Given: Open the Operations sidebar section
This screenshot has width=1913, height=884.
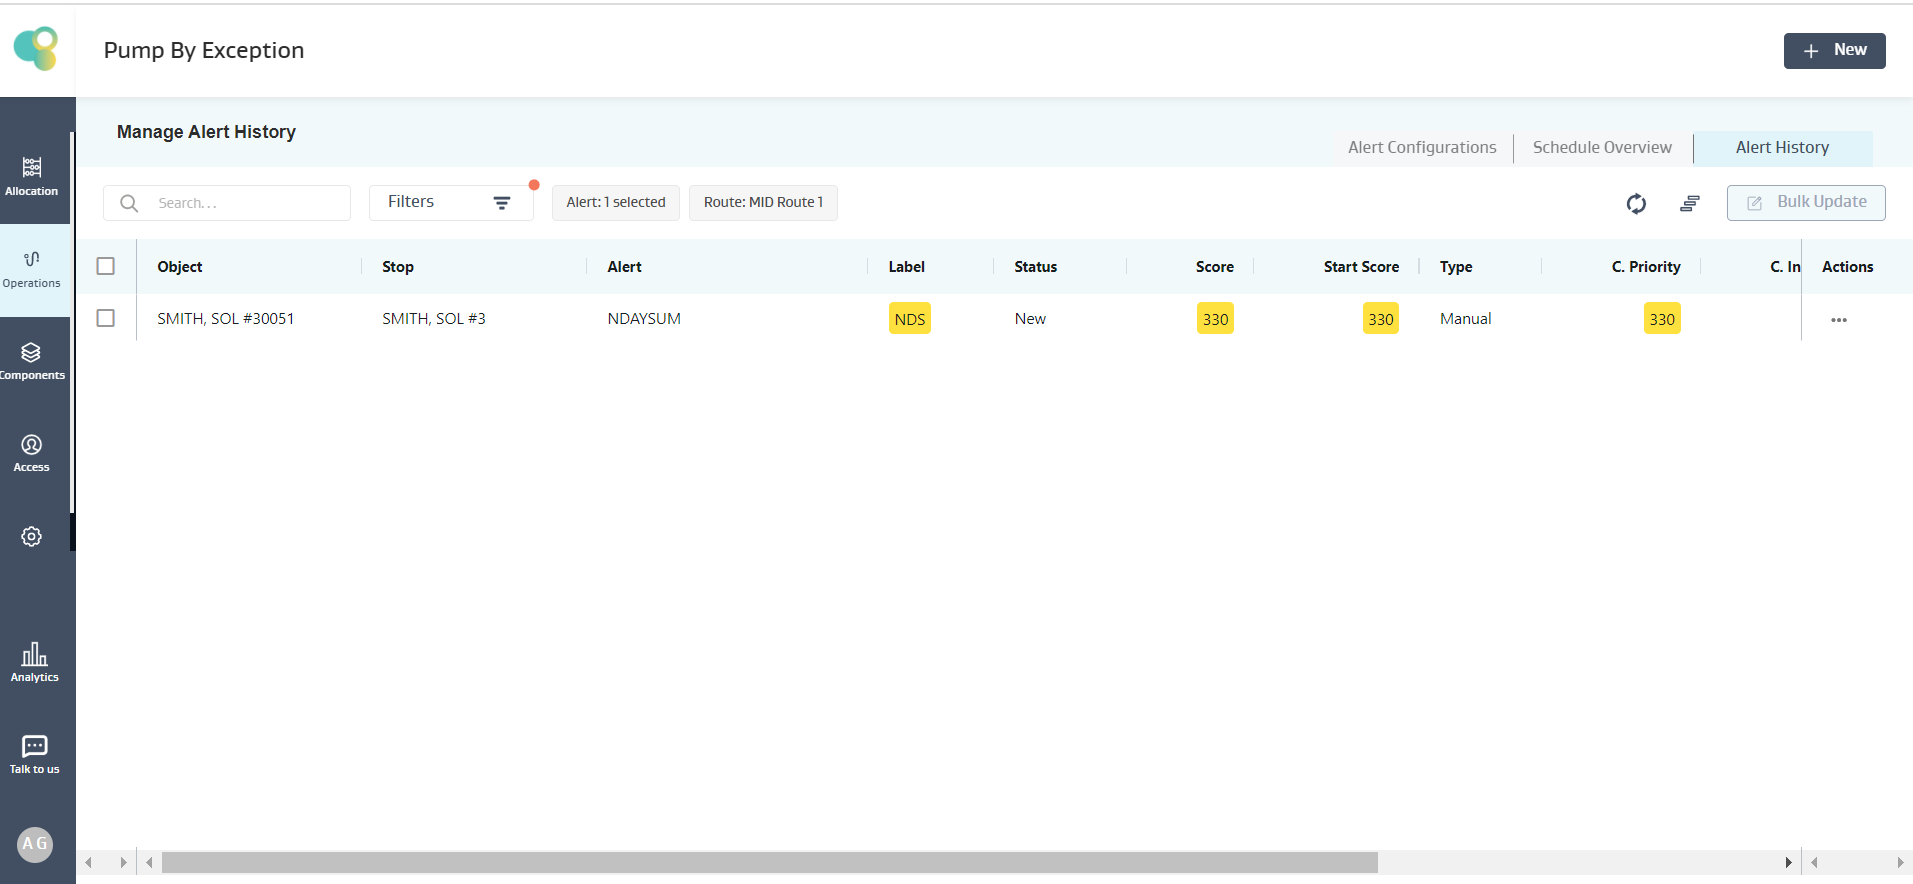Looking at the screenshot, I should point(32,269).
